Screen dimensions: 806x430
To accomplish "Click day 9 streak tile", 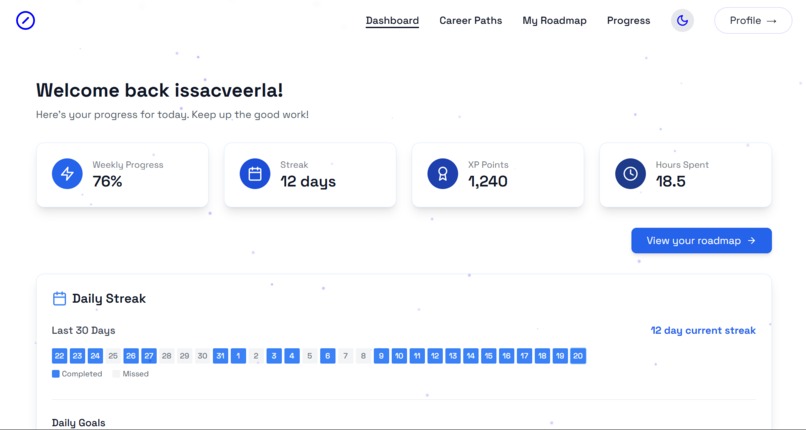I will 381,356.
